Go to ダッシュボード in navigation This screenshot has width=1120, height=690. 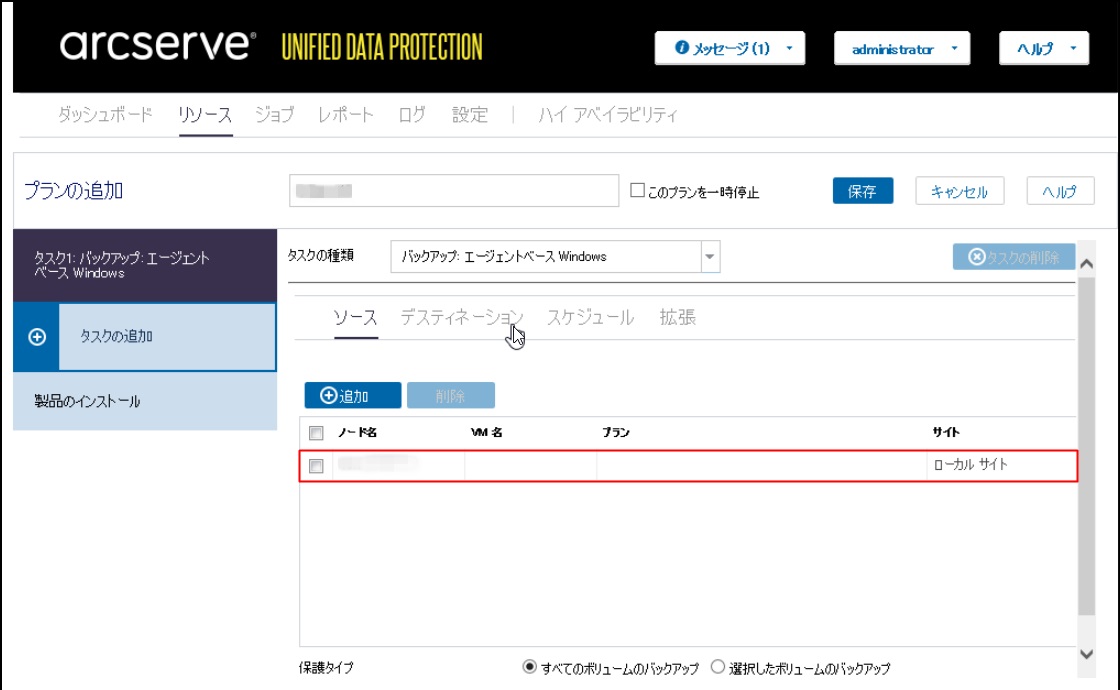pos(105,115)
